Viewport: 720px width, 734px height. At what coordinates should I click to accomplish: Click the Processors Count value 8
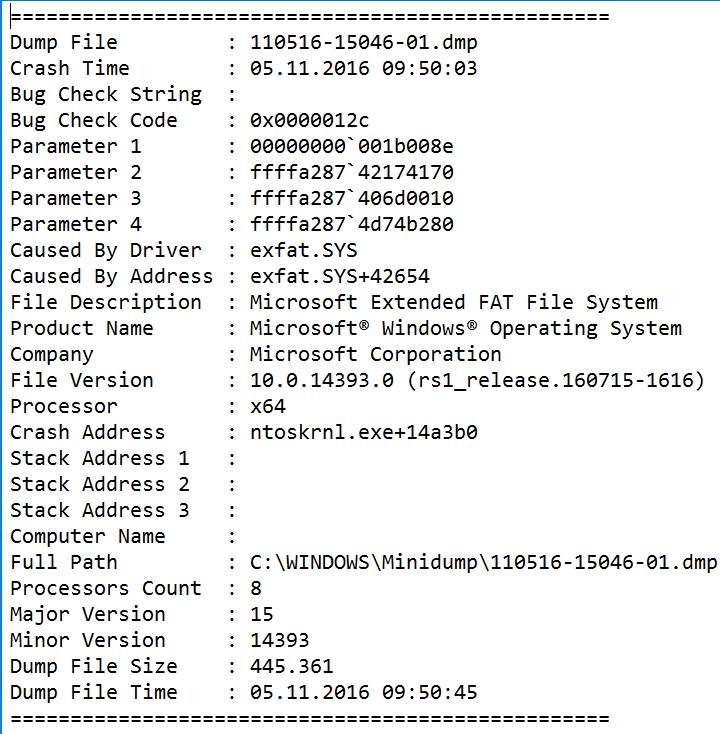pos(256,589)
